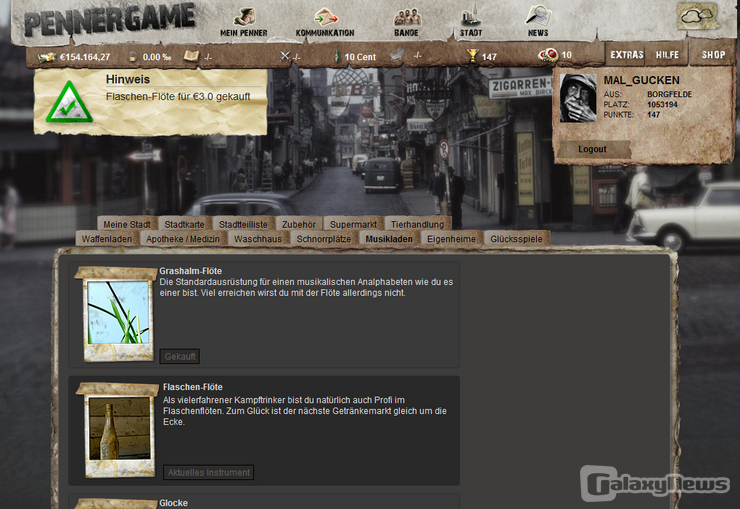Image resolution: width=740 pixels, height=509 pixels.
Task: Click the cloud weather icon at top right
Action: click(699, 16)
